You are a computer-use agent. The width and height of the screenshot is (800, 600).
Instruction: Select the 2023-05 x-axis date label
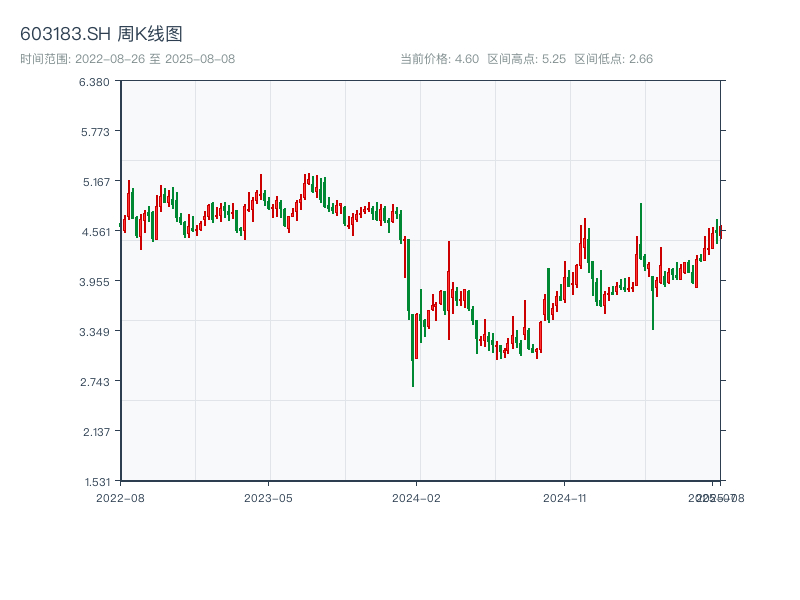[x=268, y=497]
